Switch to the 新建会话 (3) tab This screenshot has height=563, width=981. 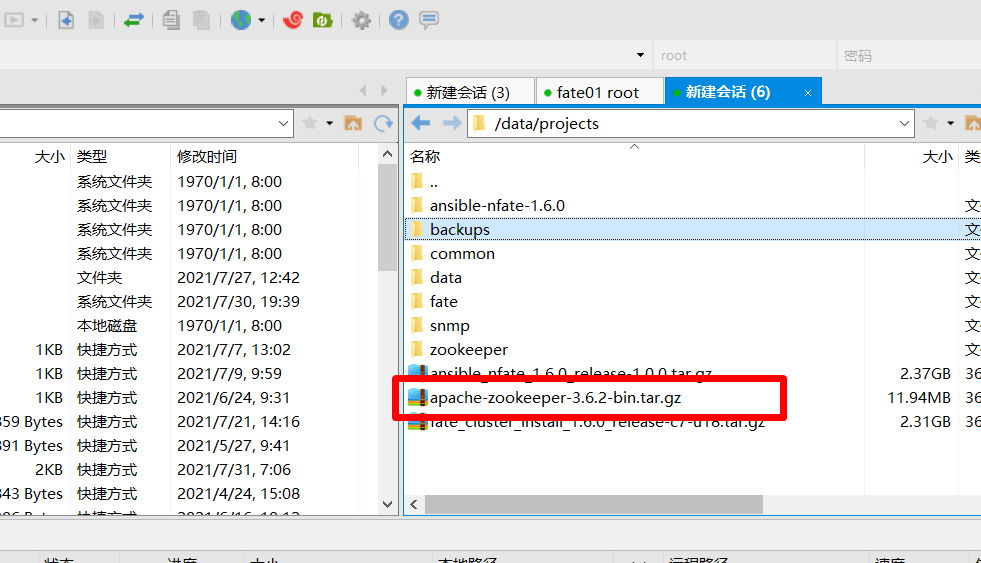tap(470, 93)
